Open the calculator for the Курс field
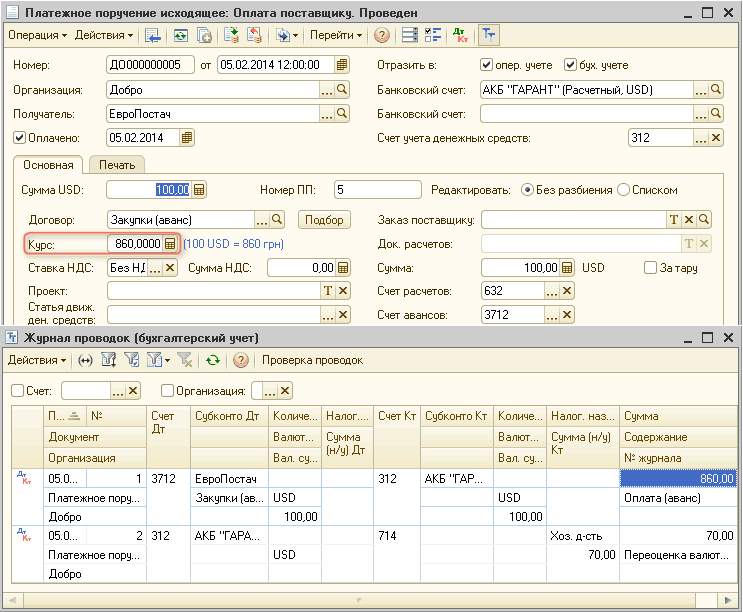The image size is (743, 612). pyautogui.click(x=170, y=244)
